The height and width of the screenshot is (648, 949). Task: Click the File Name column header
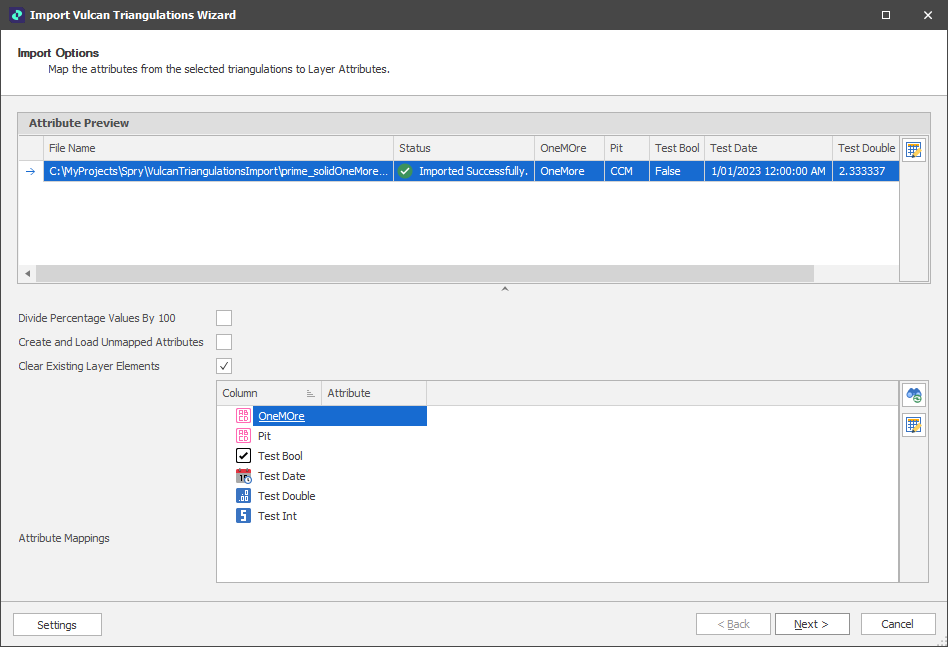[218, 148]
